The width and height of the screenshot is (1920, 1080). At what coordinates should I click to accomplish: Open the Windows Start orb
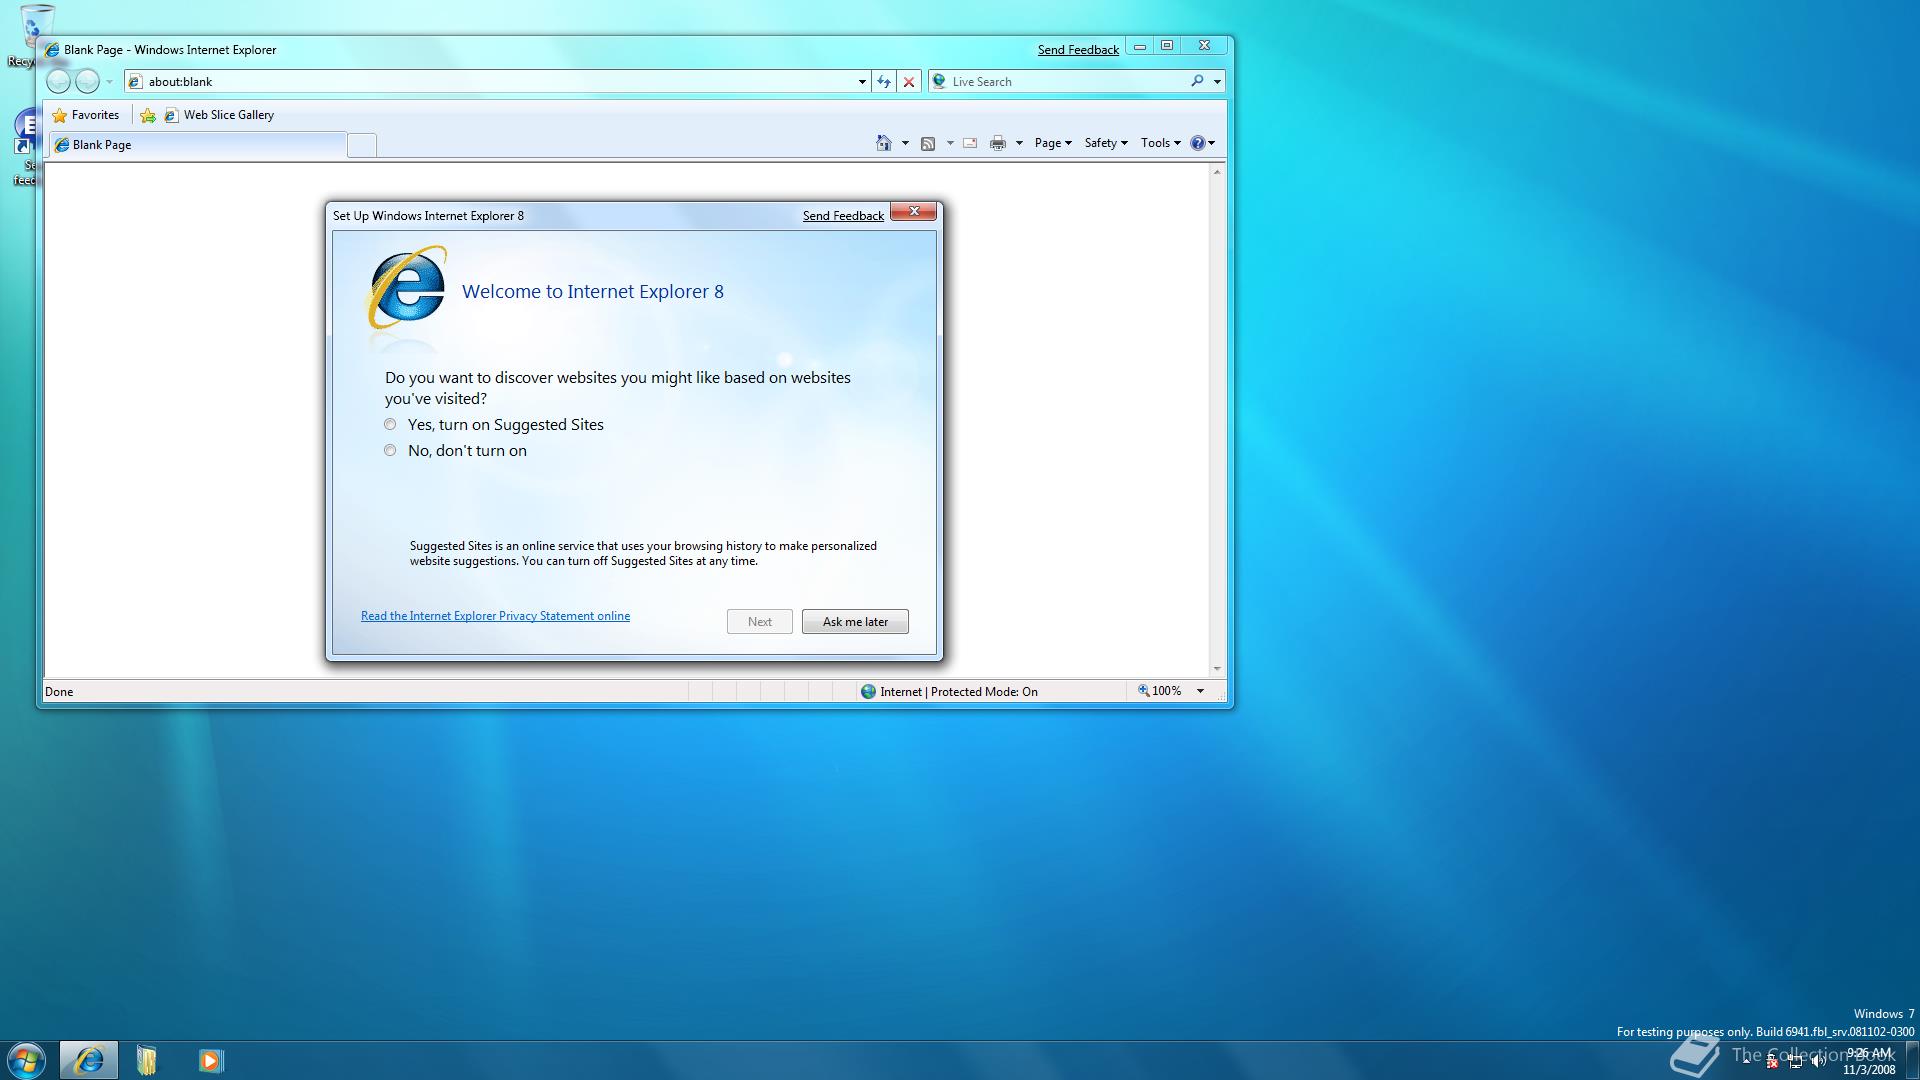26,1060
